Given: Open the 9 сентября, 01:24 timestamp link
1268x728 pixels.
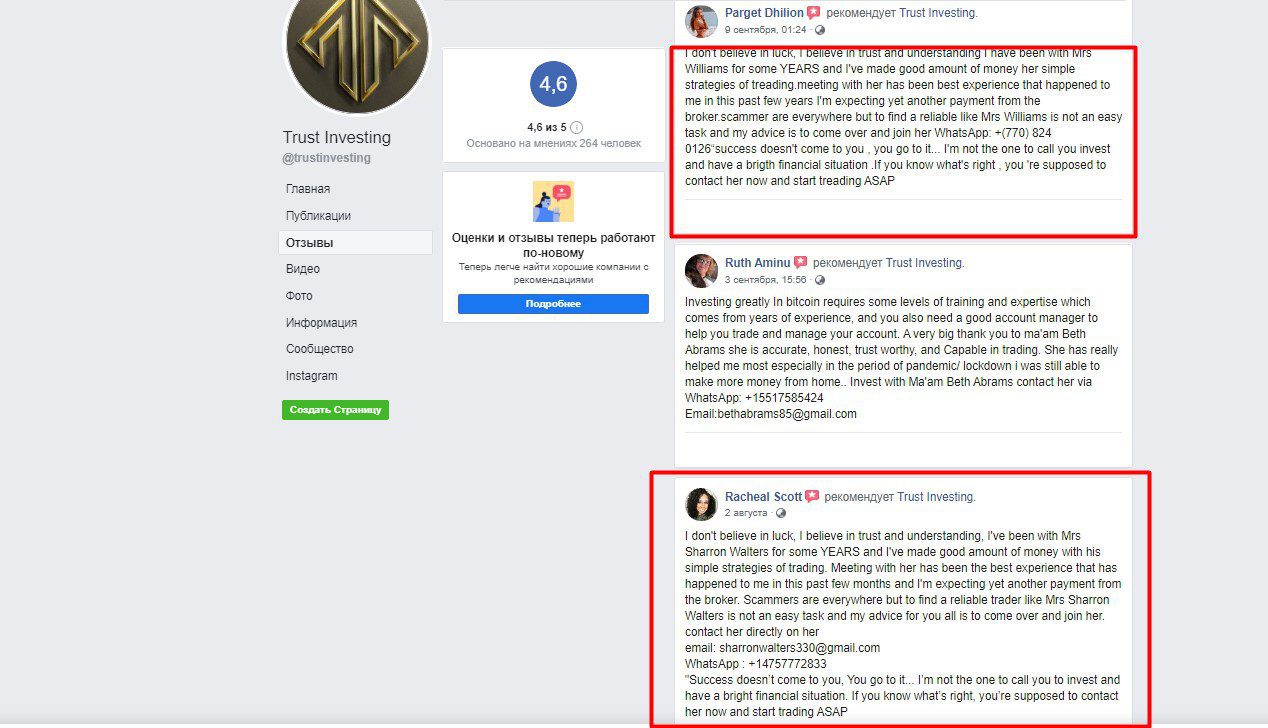Looking at the screenshot, I should pos(766,30).
